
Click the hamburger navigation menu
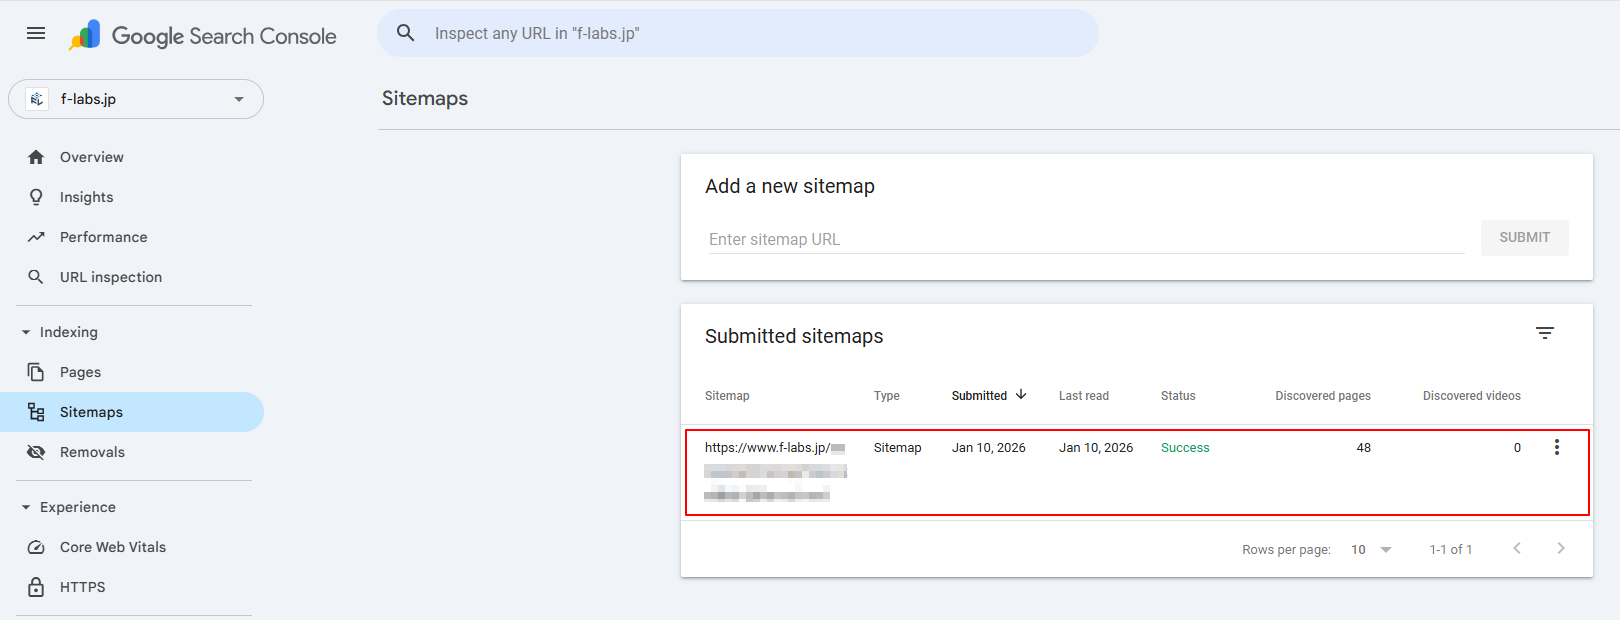(x=35, y=32)
